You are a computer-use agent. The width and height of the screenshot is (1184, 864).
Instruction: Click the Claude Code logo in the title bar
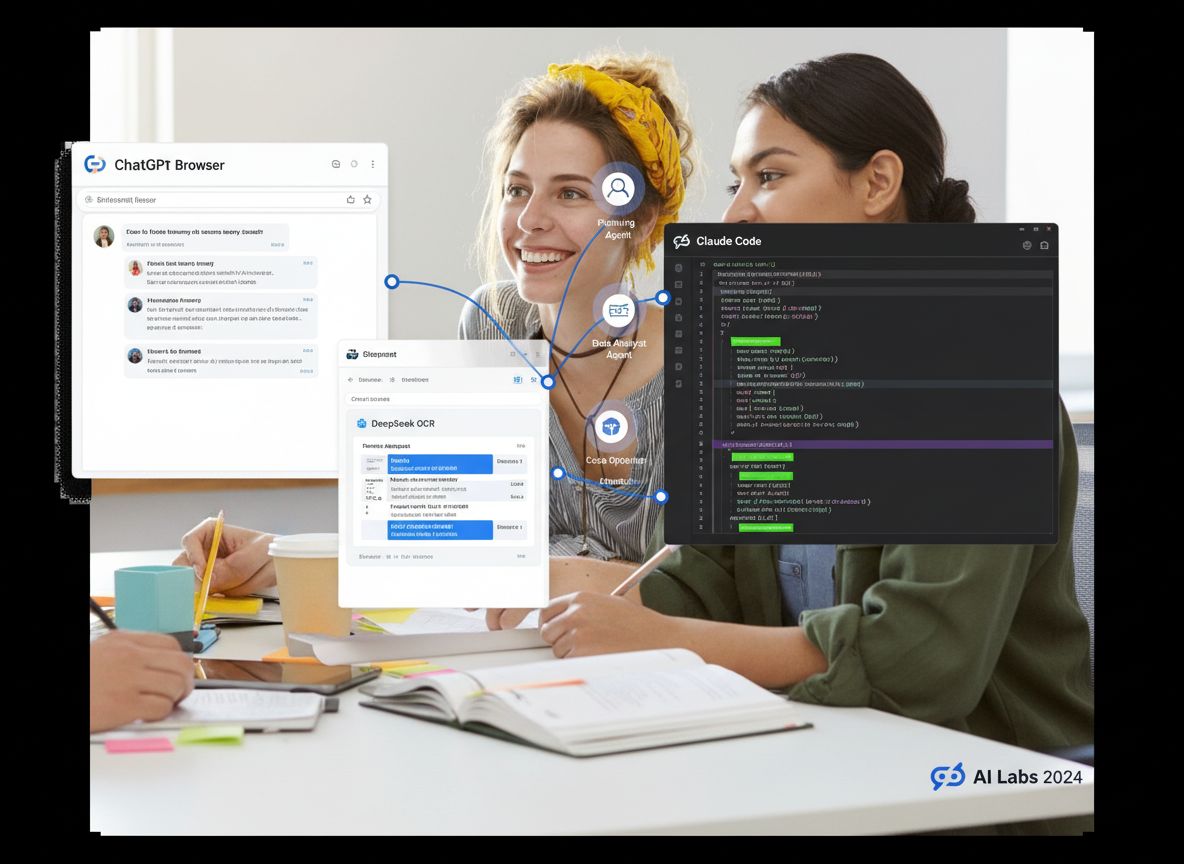click(x=681, y=241)
